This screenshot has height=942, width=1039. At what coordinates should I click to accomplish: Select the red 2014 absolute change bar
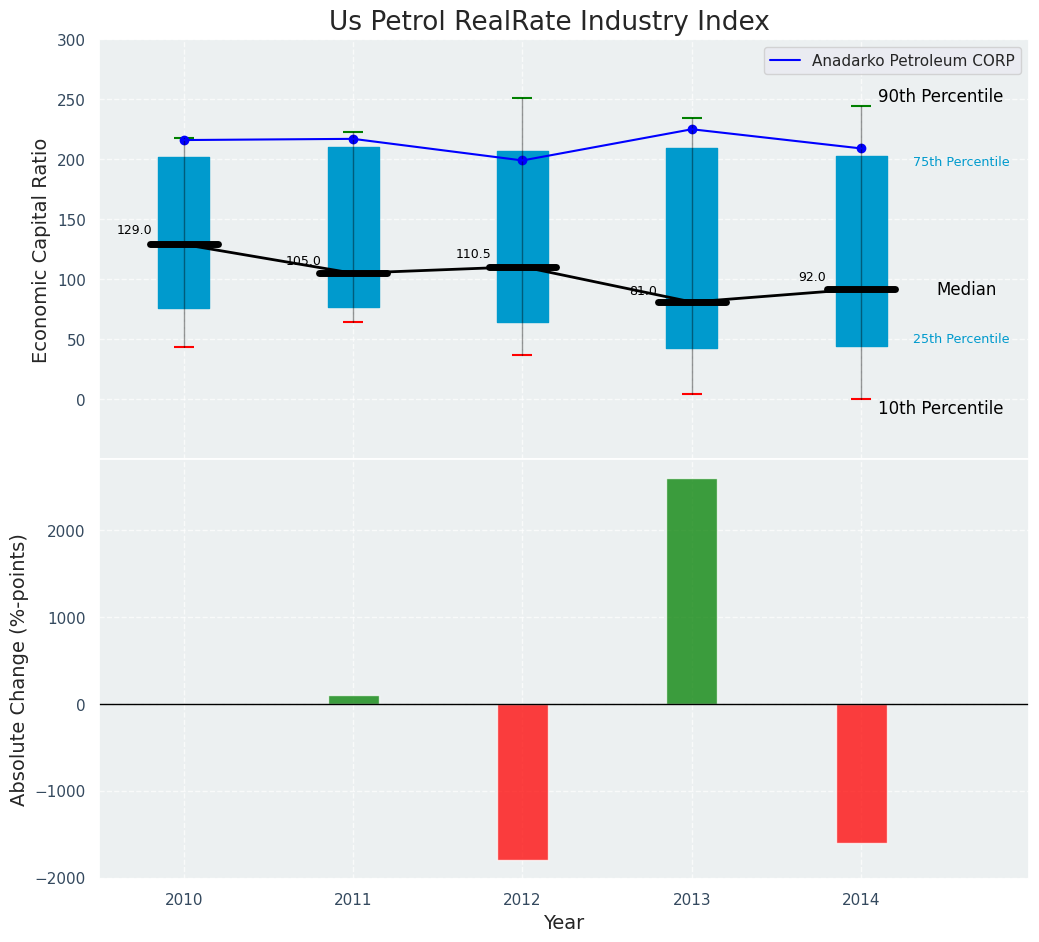pyautogui.click(x=861, y=773)
